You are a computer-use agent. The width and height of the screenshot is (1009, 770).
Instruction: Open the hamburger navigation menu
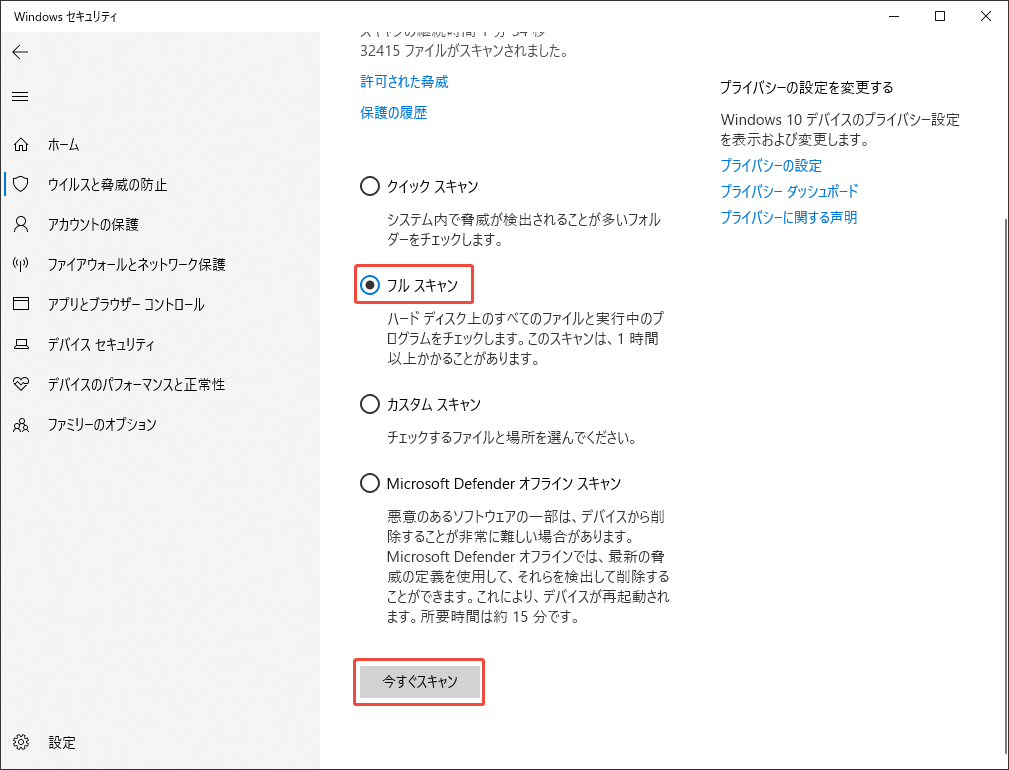click(x=21, y=97)
